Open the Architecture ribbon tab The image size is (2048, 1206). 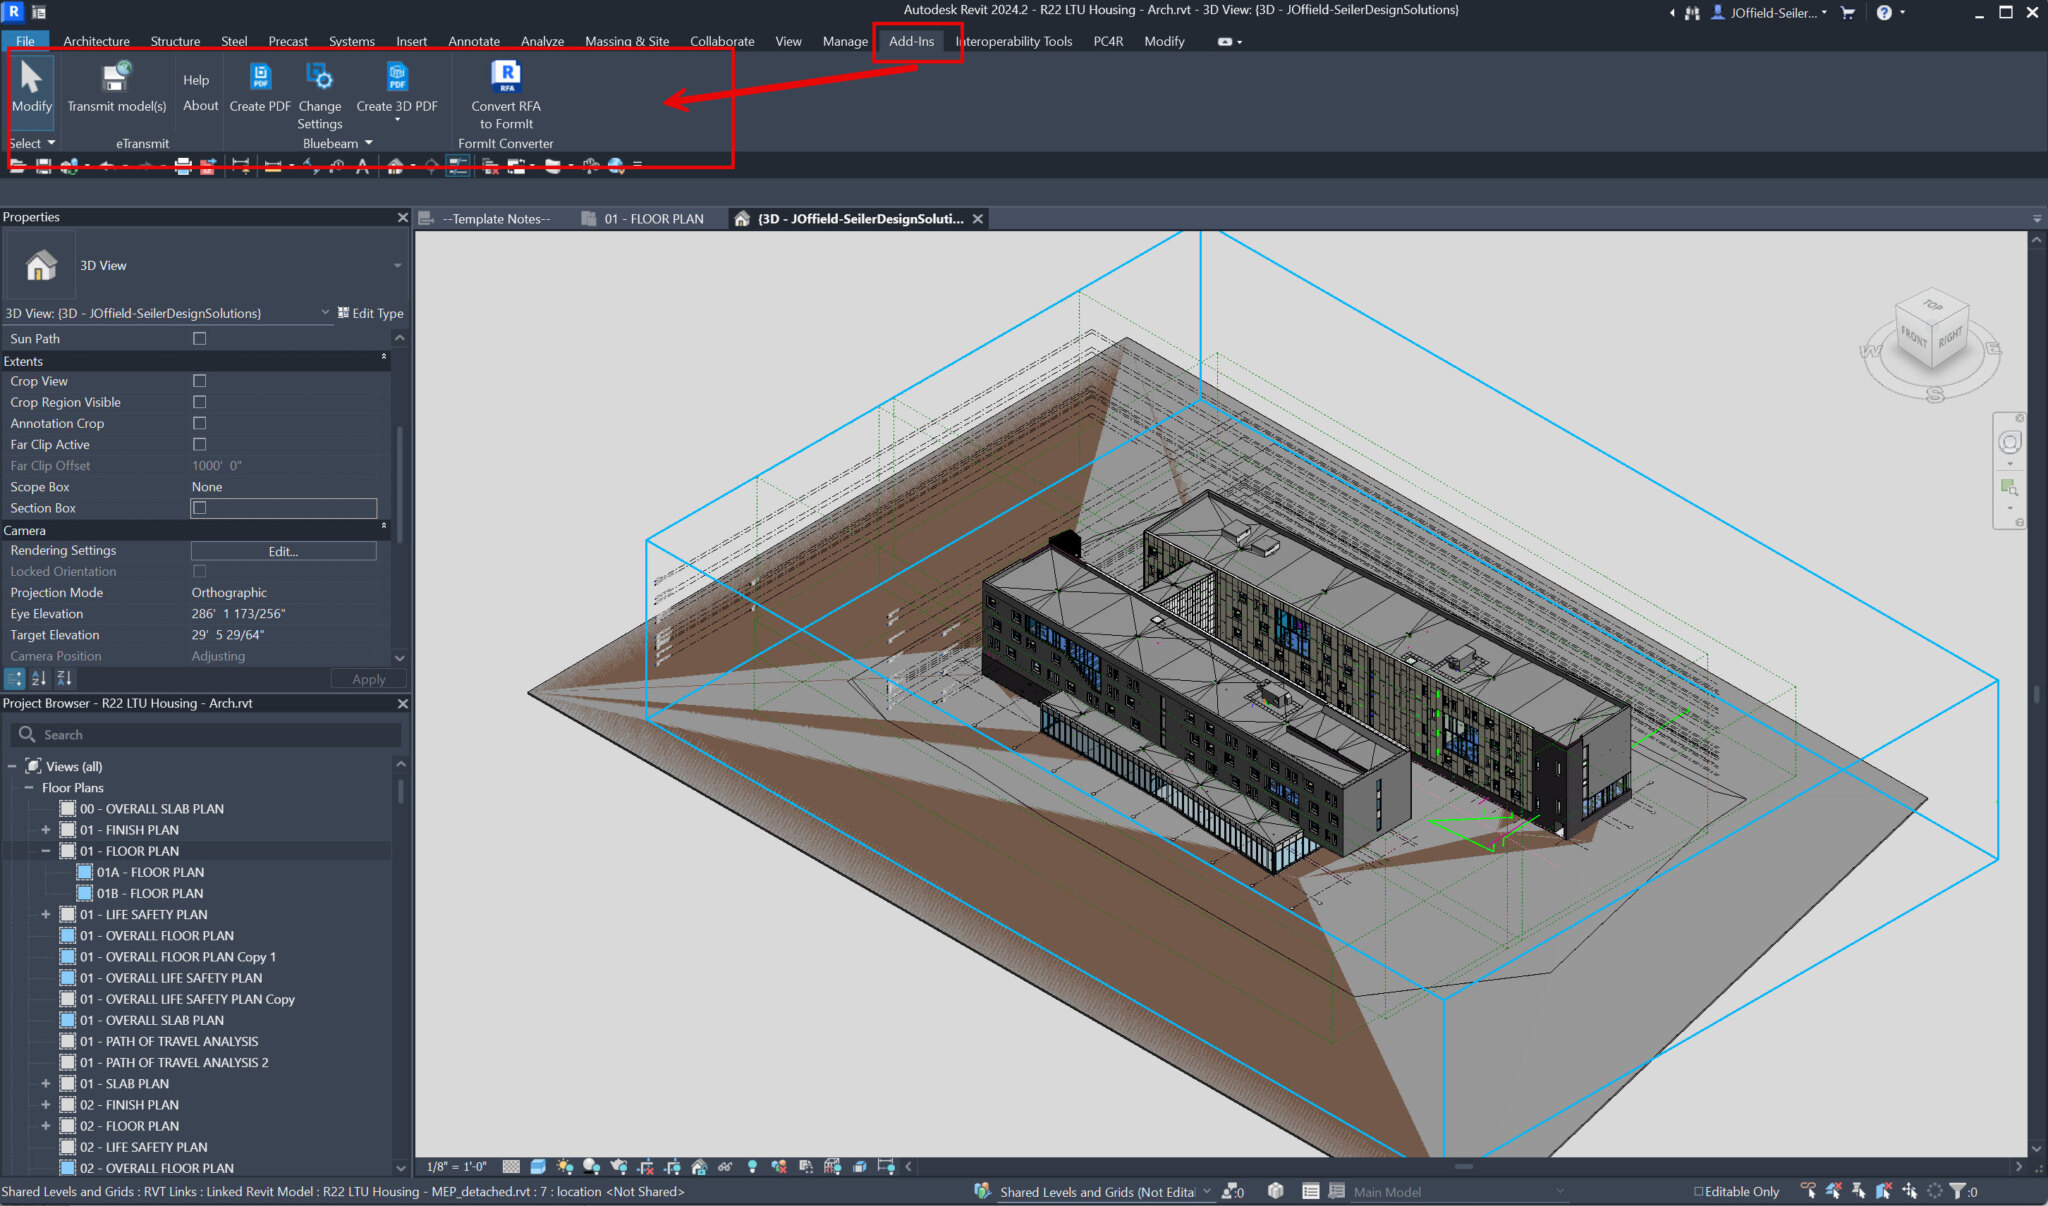pos(96,41)
